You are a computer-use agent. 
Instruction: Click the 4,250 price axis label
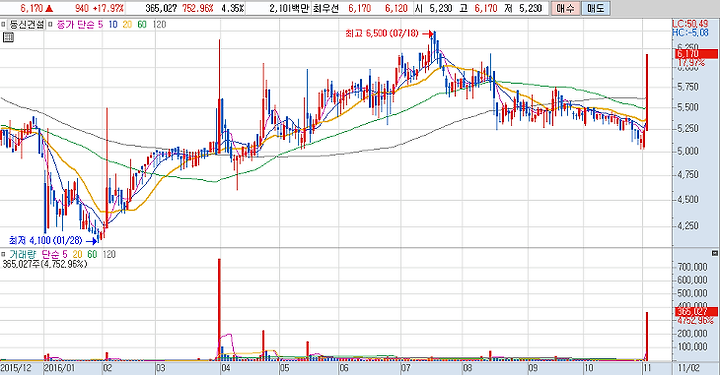coord(688,225)
